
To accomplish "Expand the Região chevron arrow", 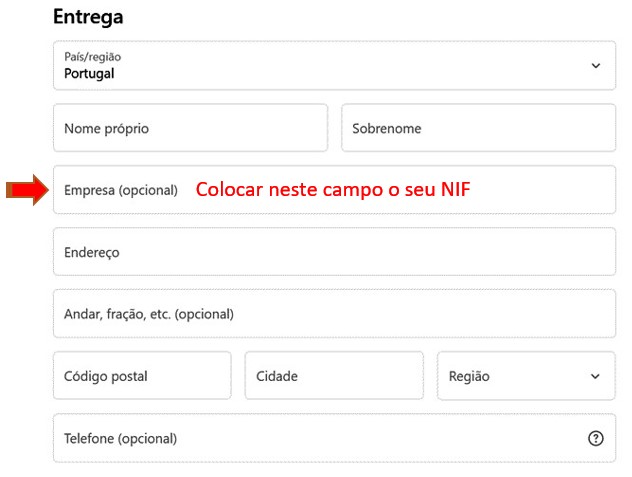I will (x=596, y=377).
